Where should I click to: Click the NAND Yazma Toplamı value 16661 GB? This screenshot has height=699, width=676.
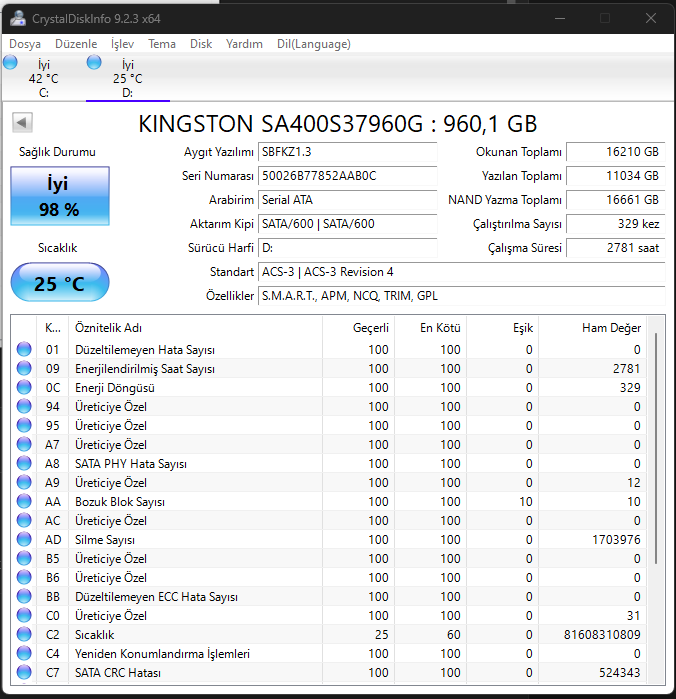[x=616, y=200]
